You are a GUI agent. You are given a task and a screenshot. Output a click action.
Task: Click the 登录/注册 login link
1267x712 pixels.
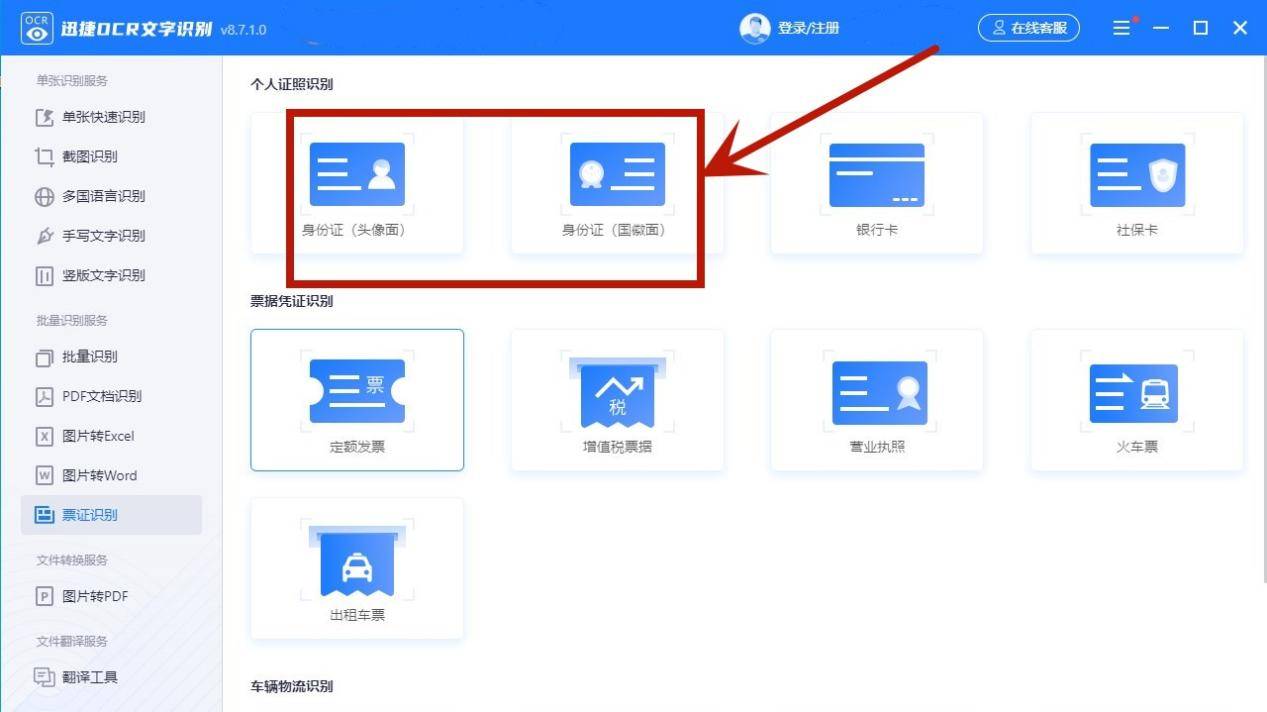click(x=808, y=28)
